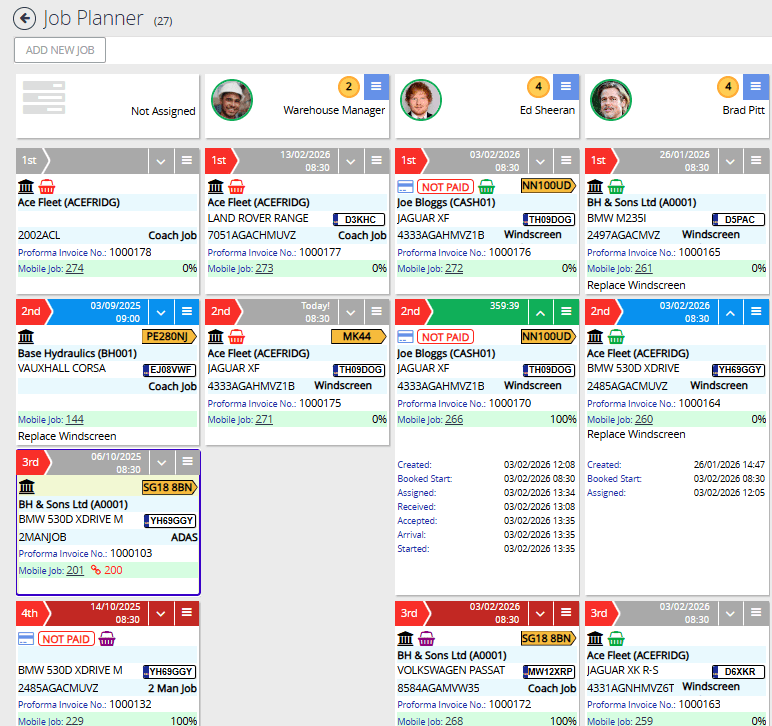
Task: Open hamburger menu on job 266 card
Action: point(566,312)
